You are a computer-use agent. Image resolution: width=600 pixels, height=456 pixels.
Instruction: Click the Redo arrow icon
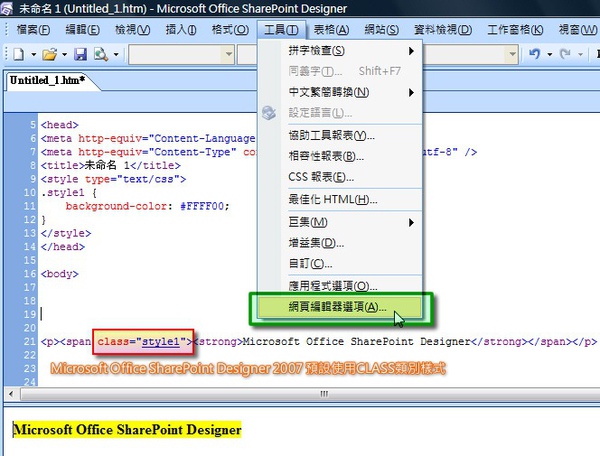pyautogui.click(x=565, y=54)
